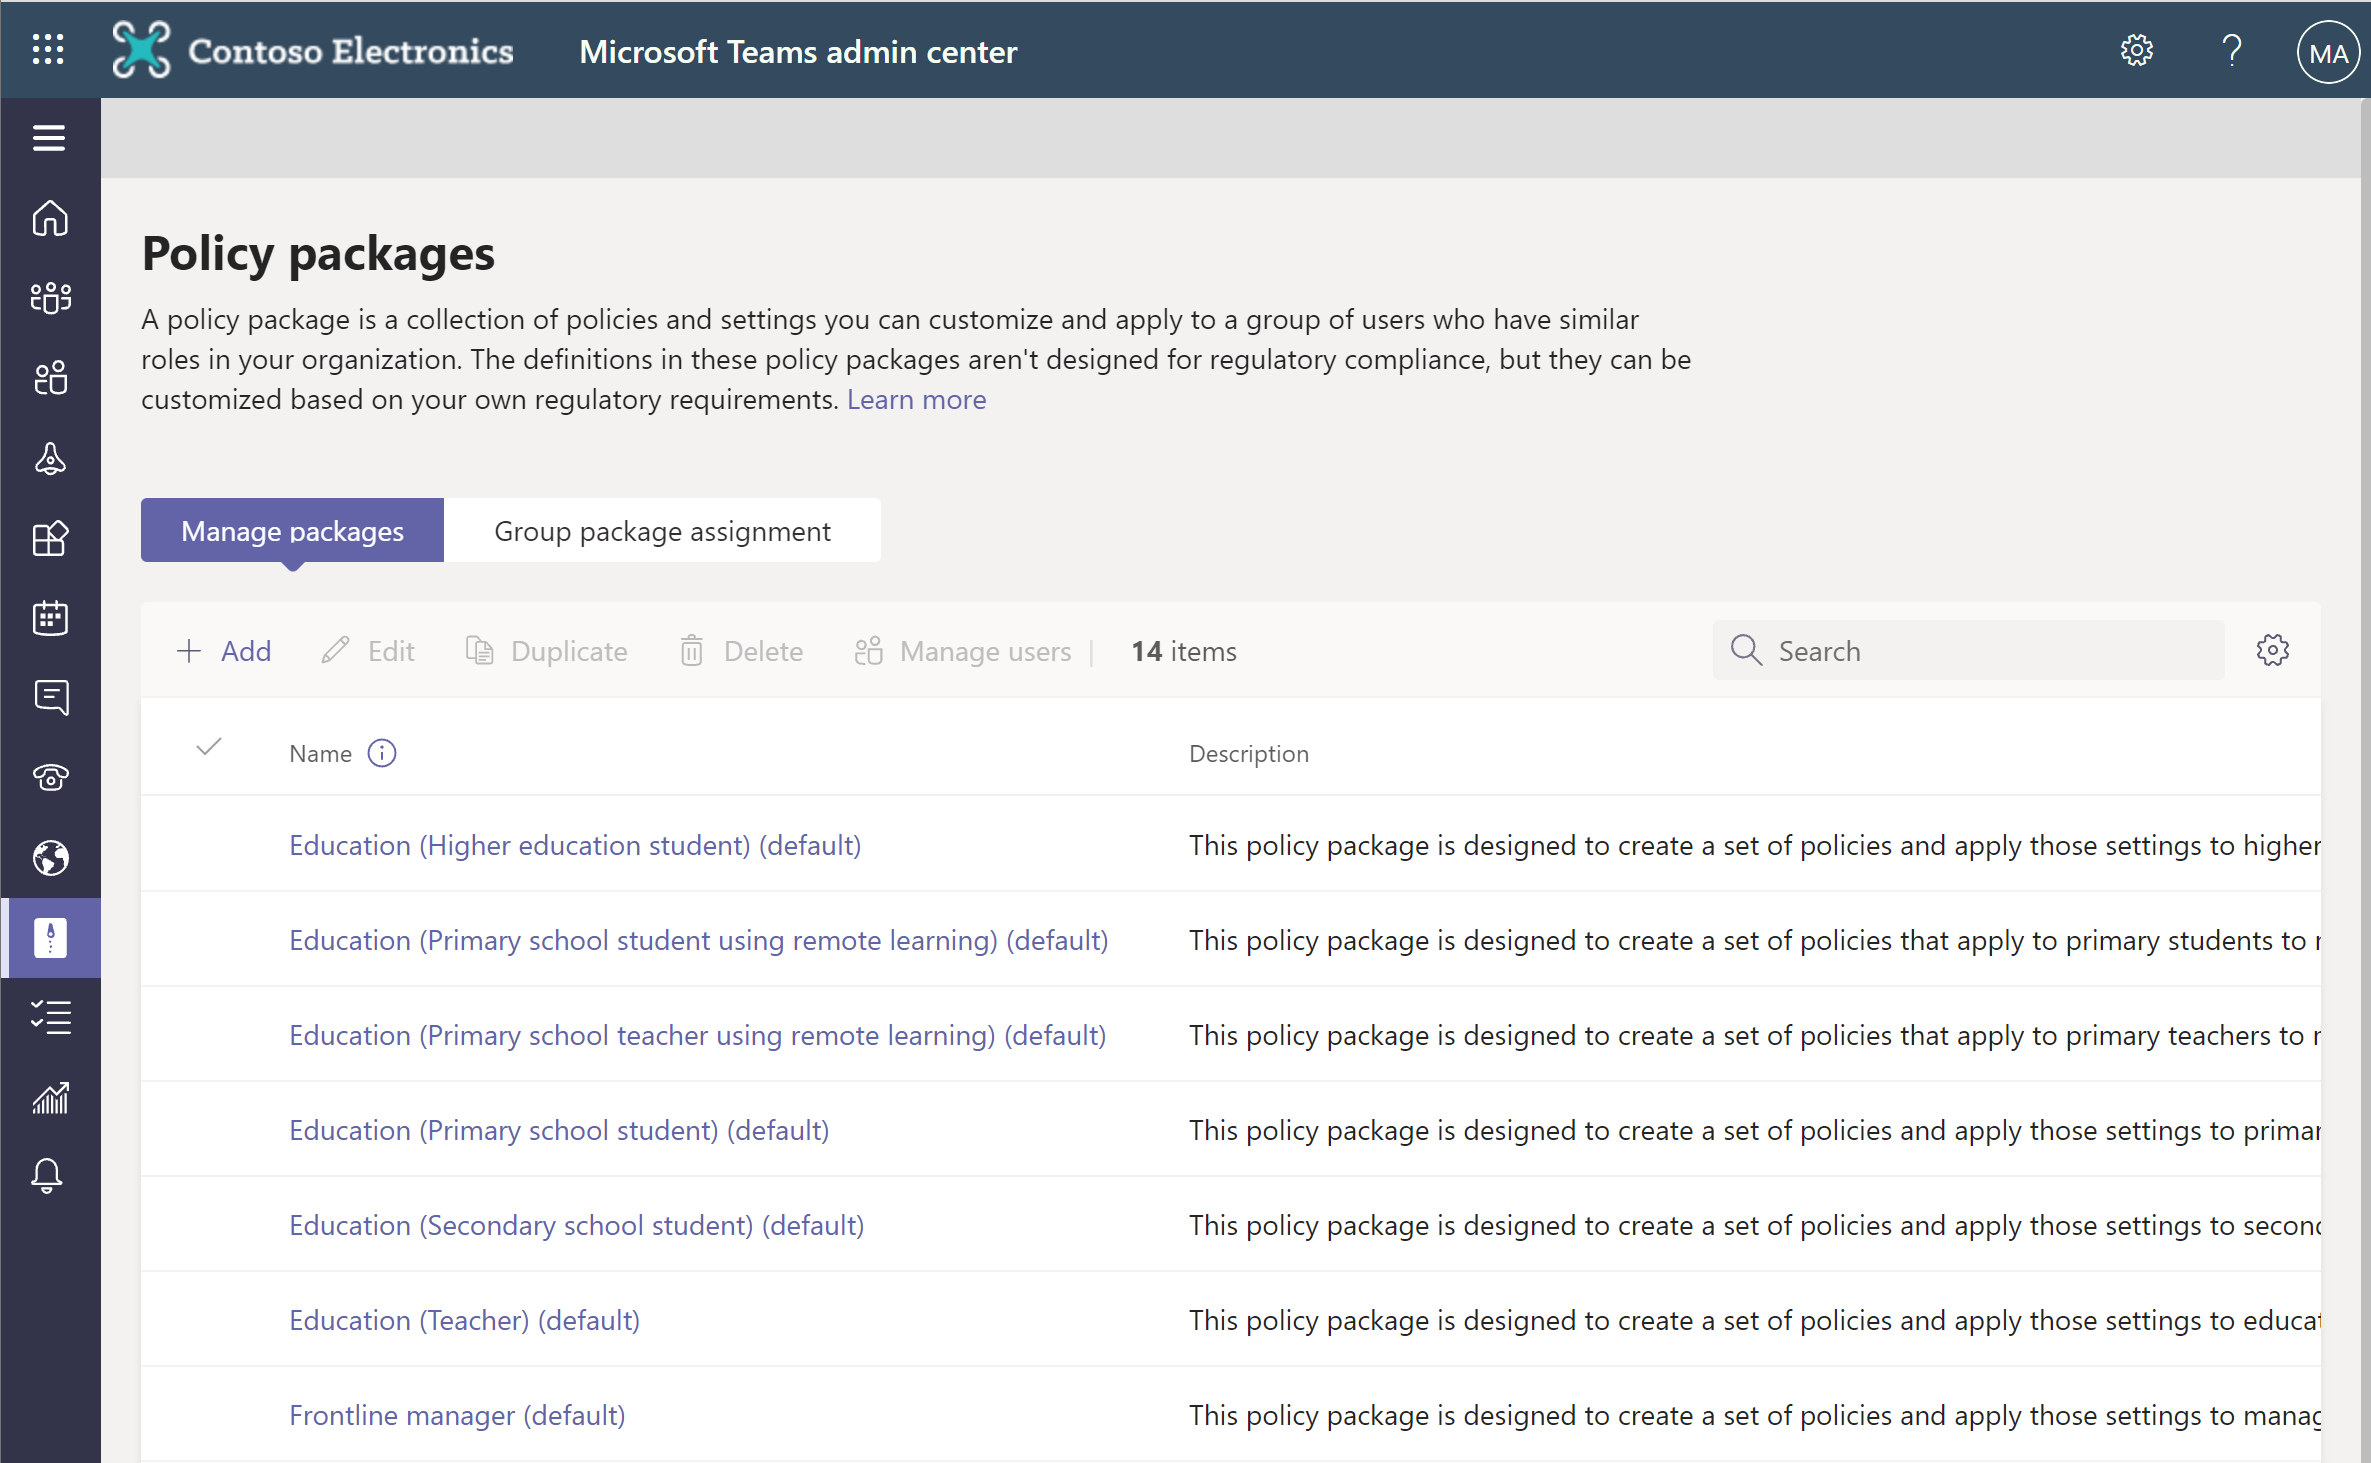Open the Learn more hyperlink
Viewport: 2371px width, 1463px height.
point(916,398)
